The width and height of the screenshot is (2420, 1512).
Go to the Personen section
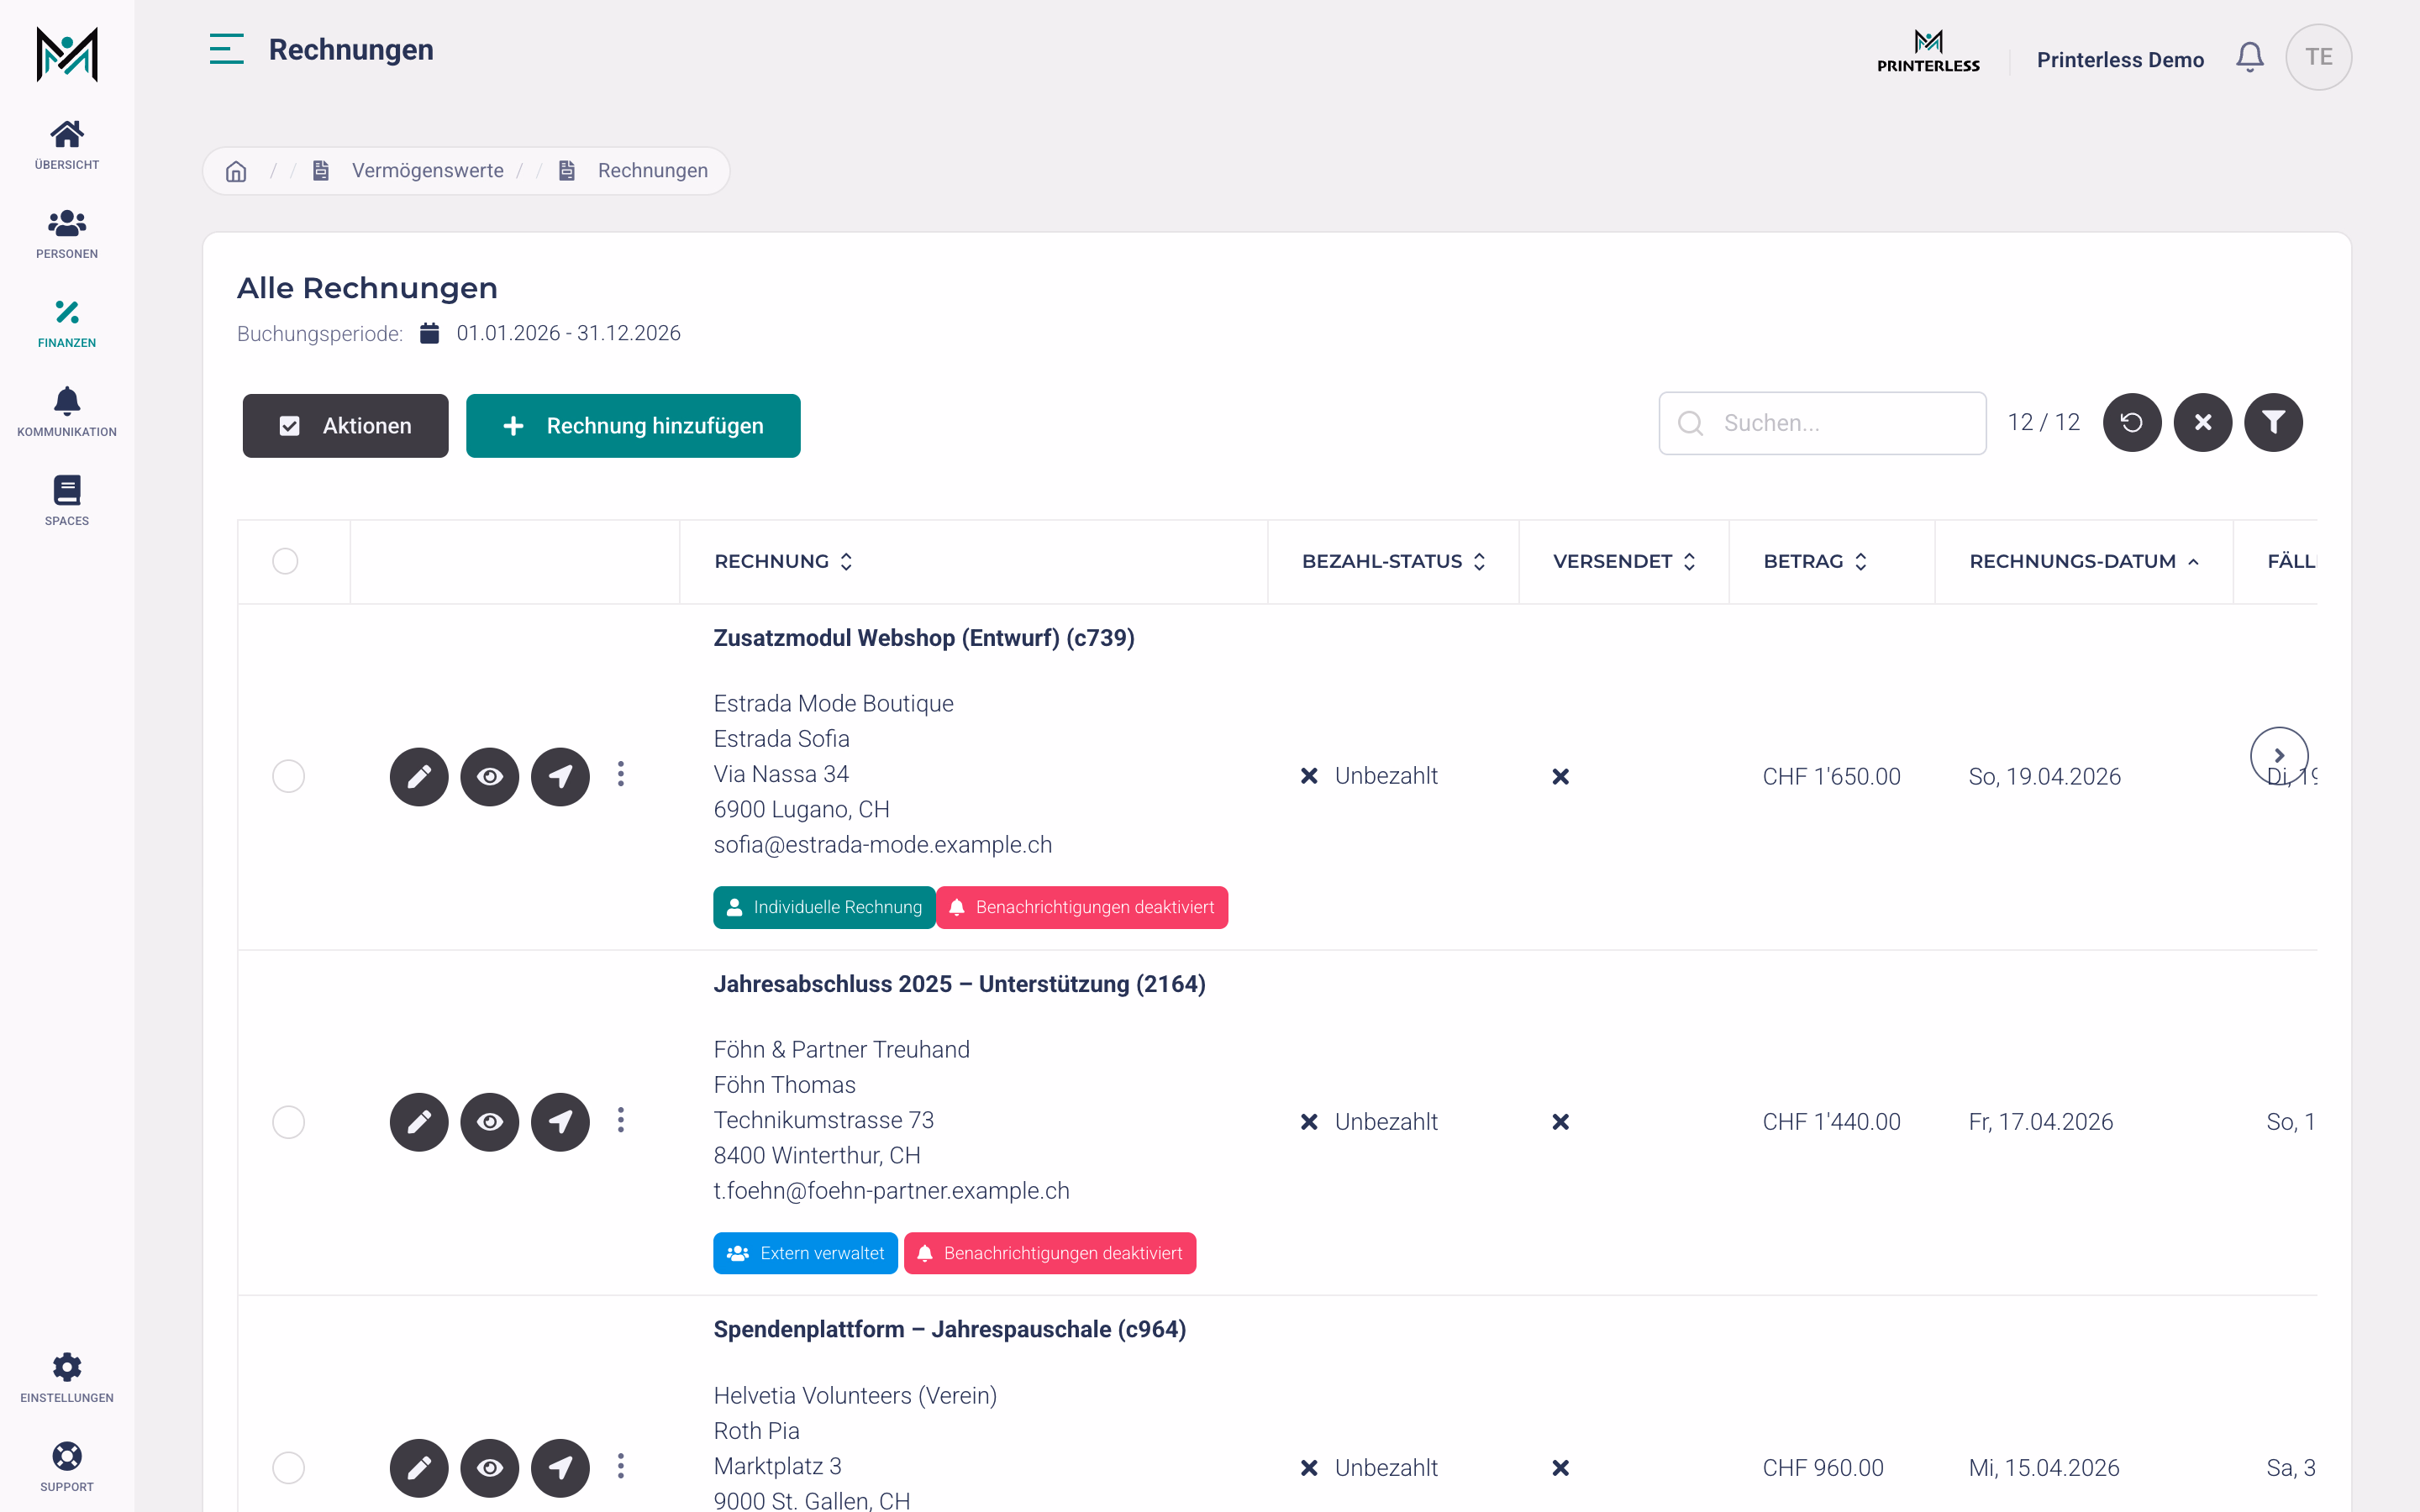[67, 234]
